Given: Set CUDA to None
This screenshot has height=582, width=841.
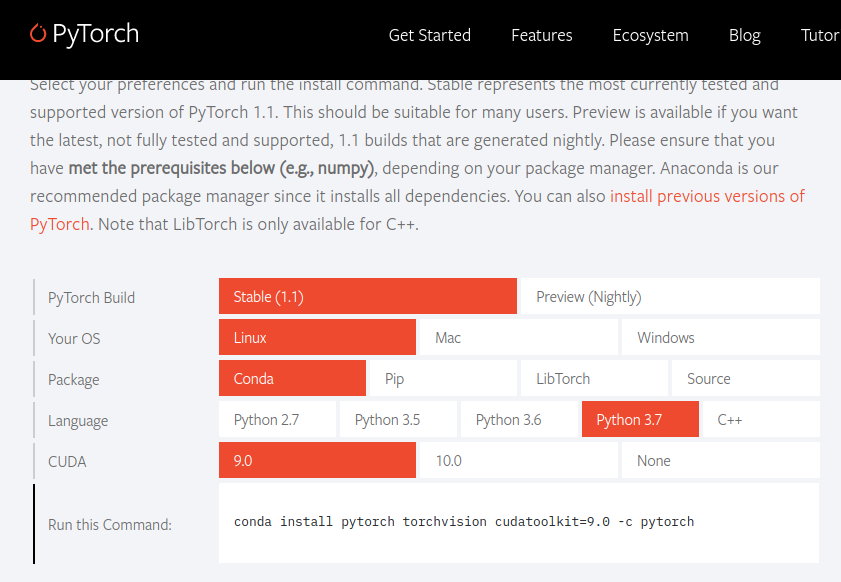Looking at the screenshot, I should (720, 460).
